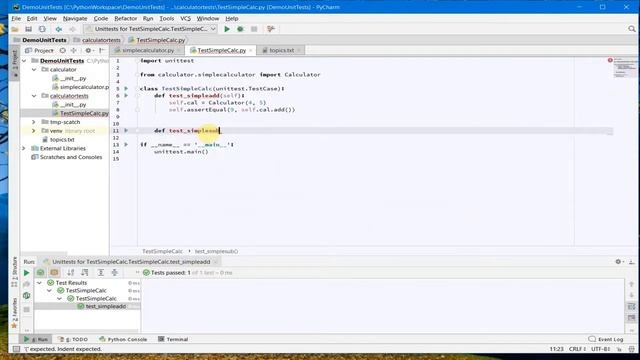This screenshot has width=640, height=360.
Task: Open Run panel settings gear
Action: point(618,262)
